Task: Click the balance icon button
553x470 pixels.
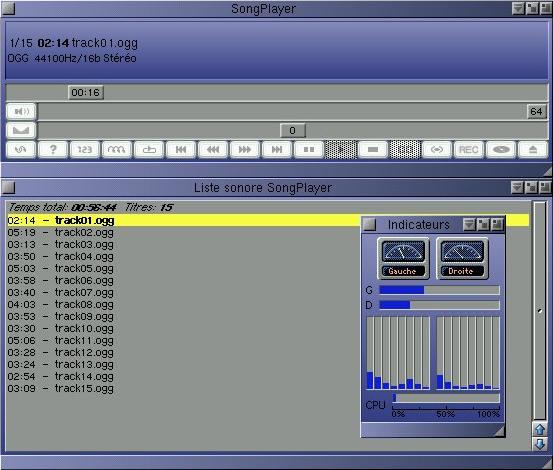Action: tap(21, 130)
